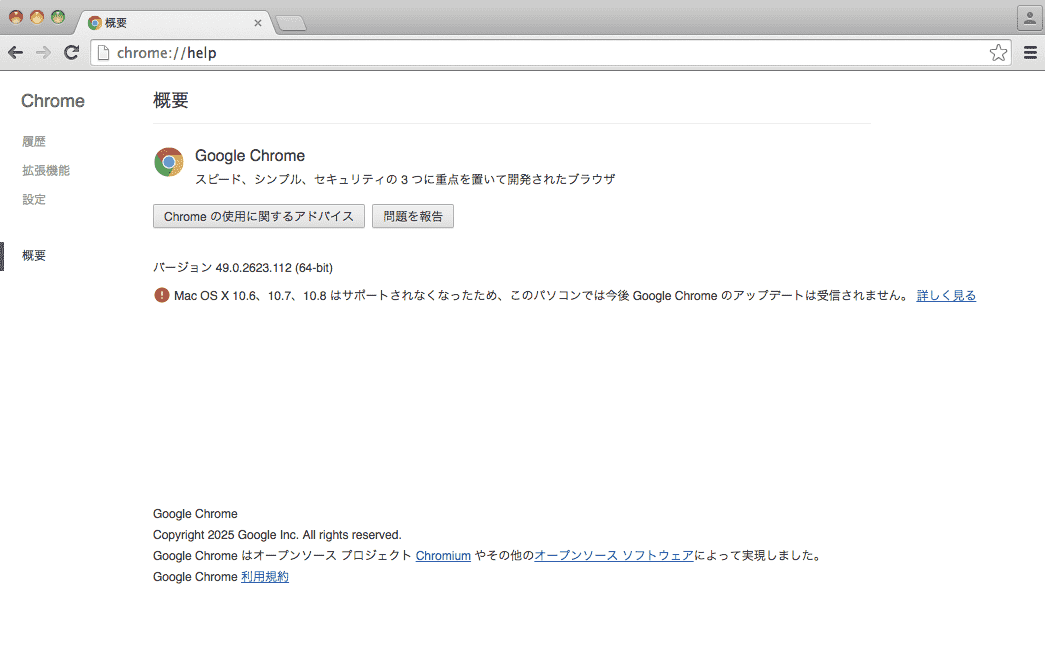The height and width of the screenshot is (667, 1045).
Task: Click the red warning icon beside the update message
Action: [161, 295]
